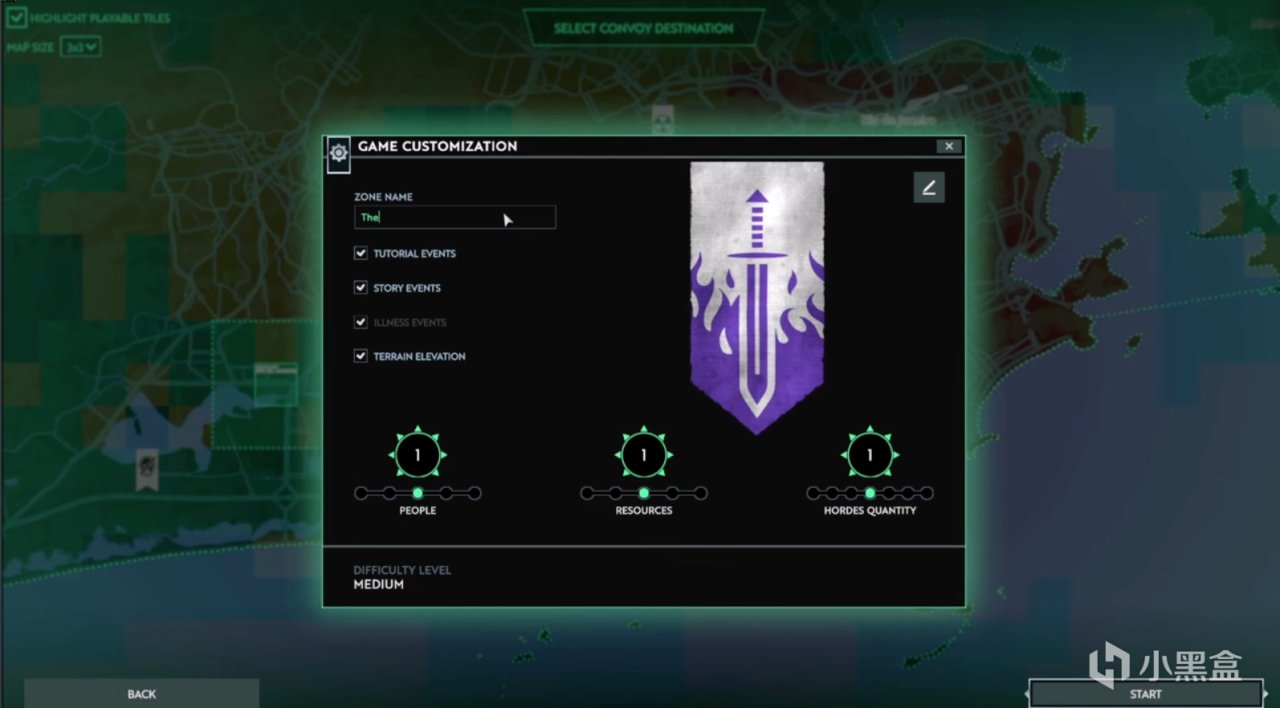
Task: Click the purple sword banner emblem
Action: (x=757, y=297)
